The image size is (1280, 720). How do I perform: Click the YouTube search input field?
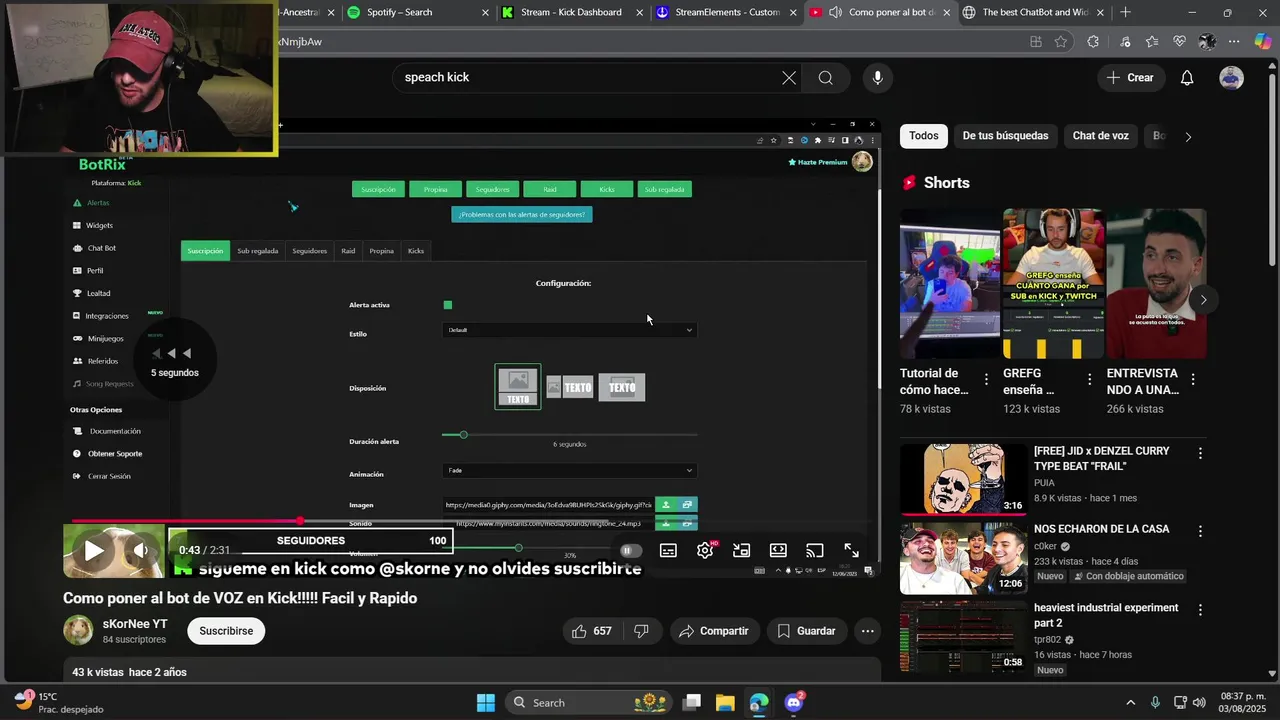click(x=588, y=78)
